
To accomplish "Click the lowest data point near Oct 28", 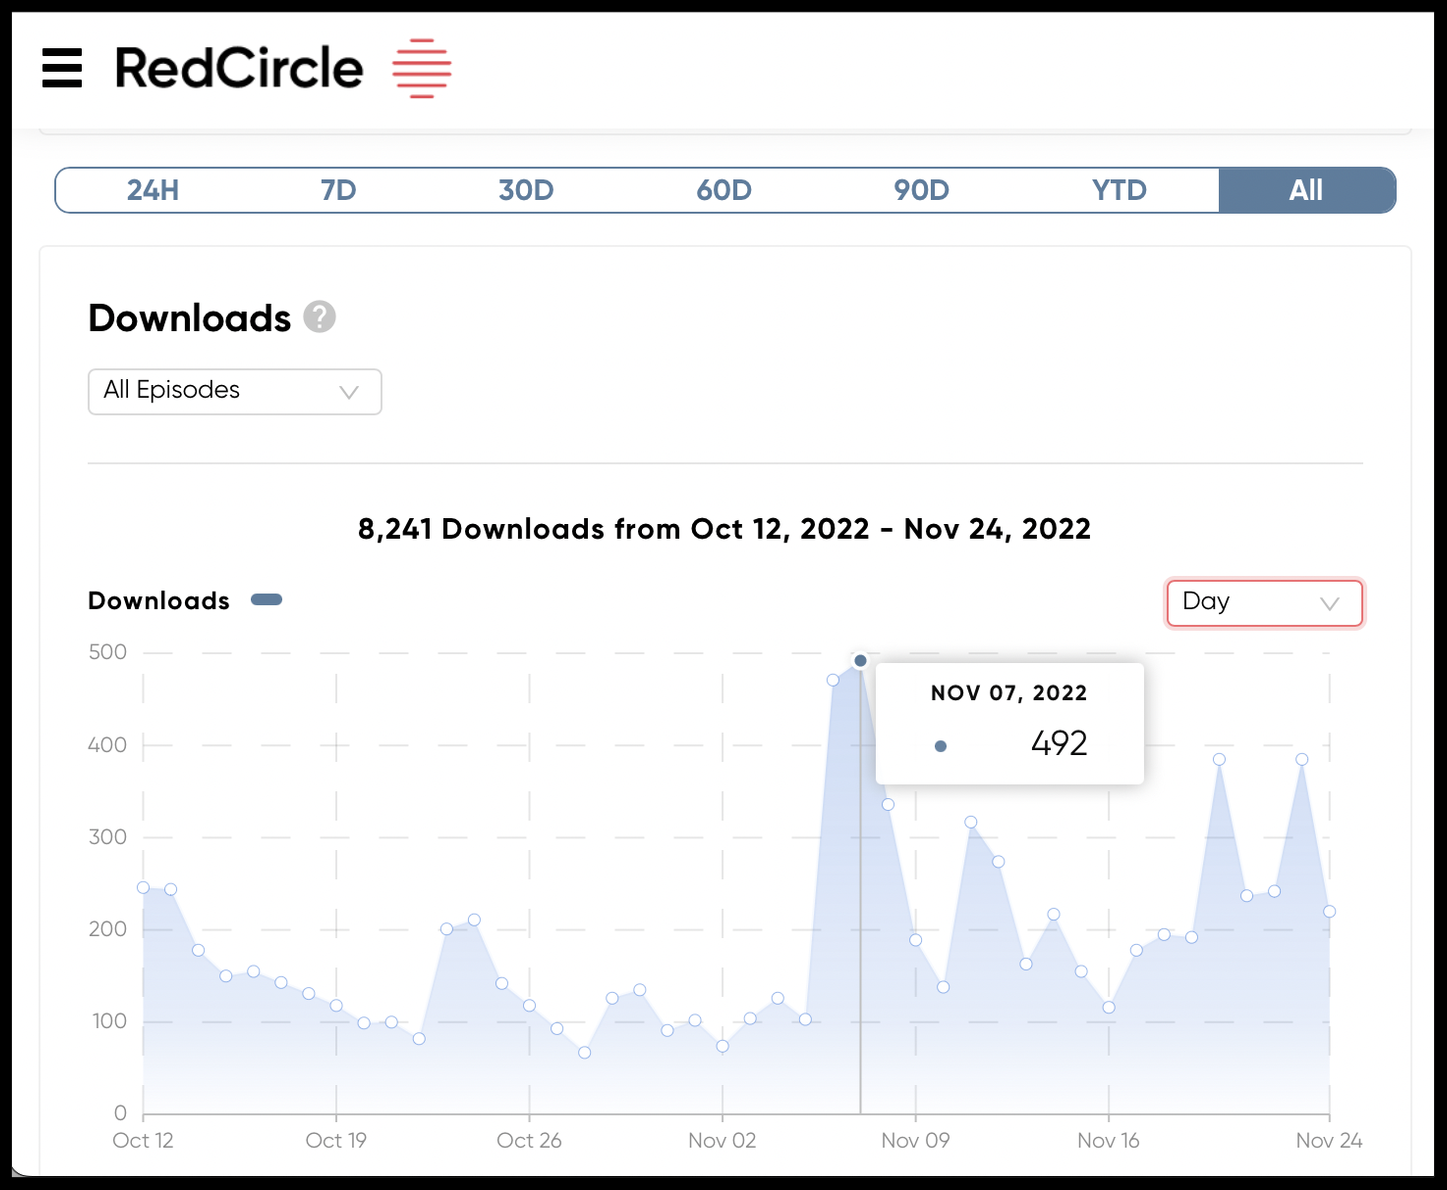I will tap(585, 1052).
